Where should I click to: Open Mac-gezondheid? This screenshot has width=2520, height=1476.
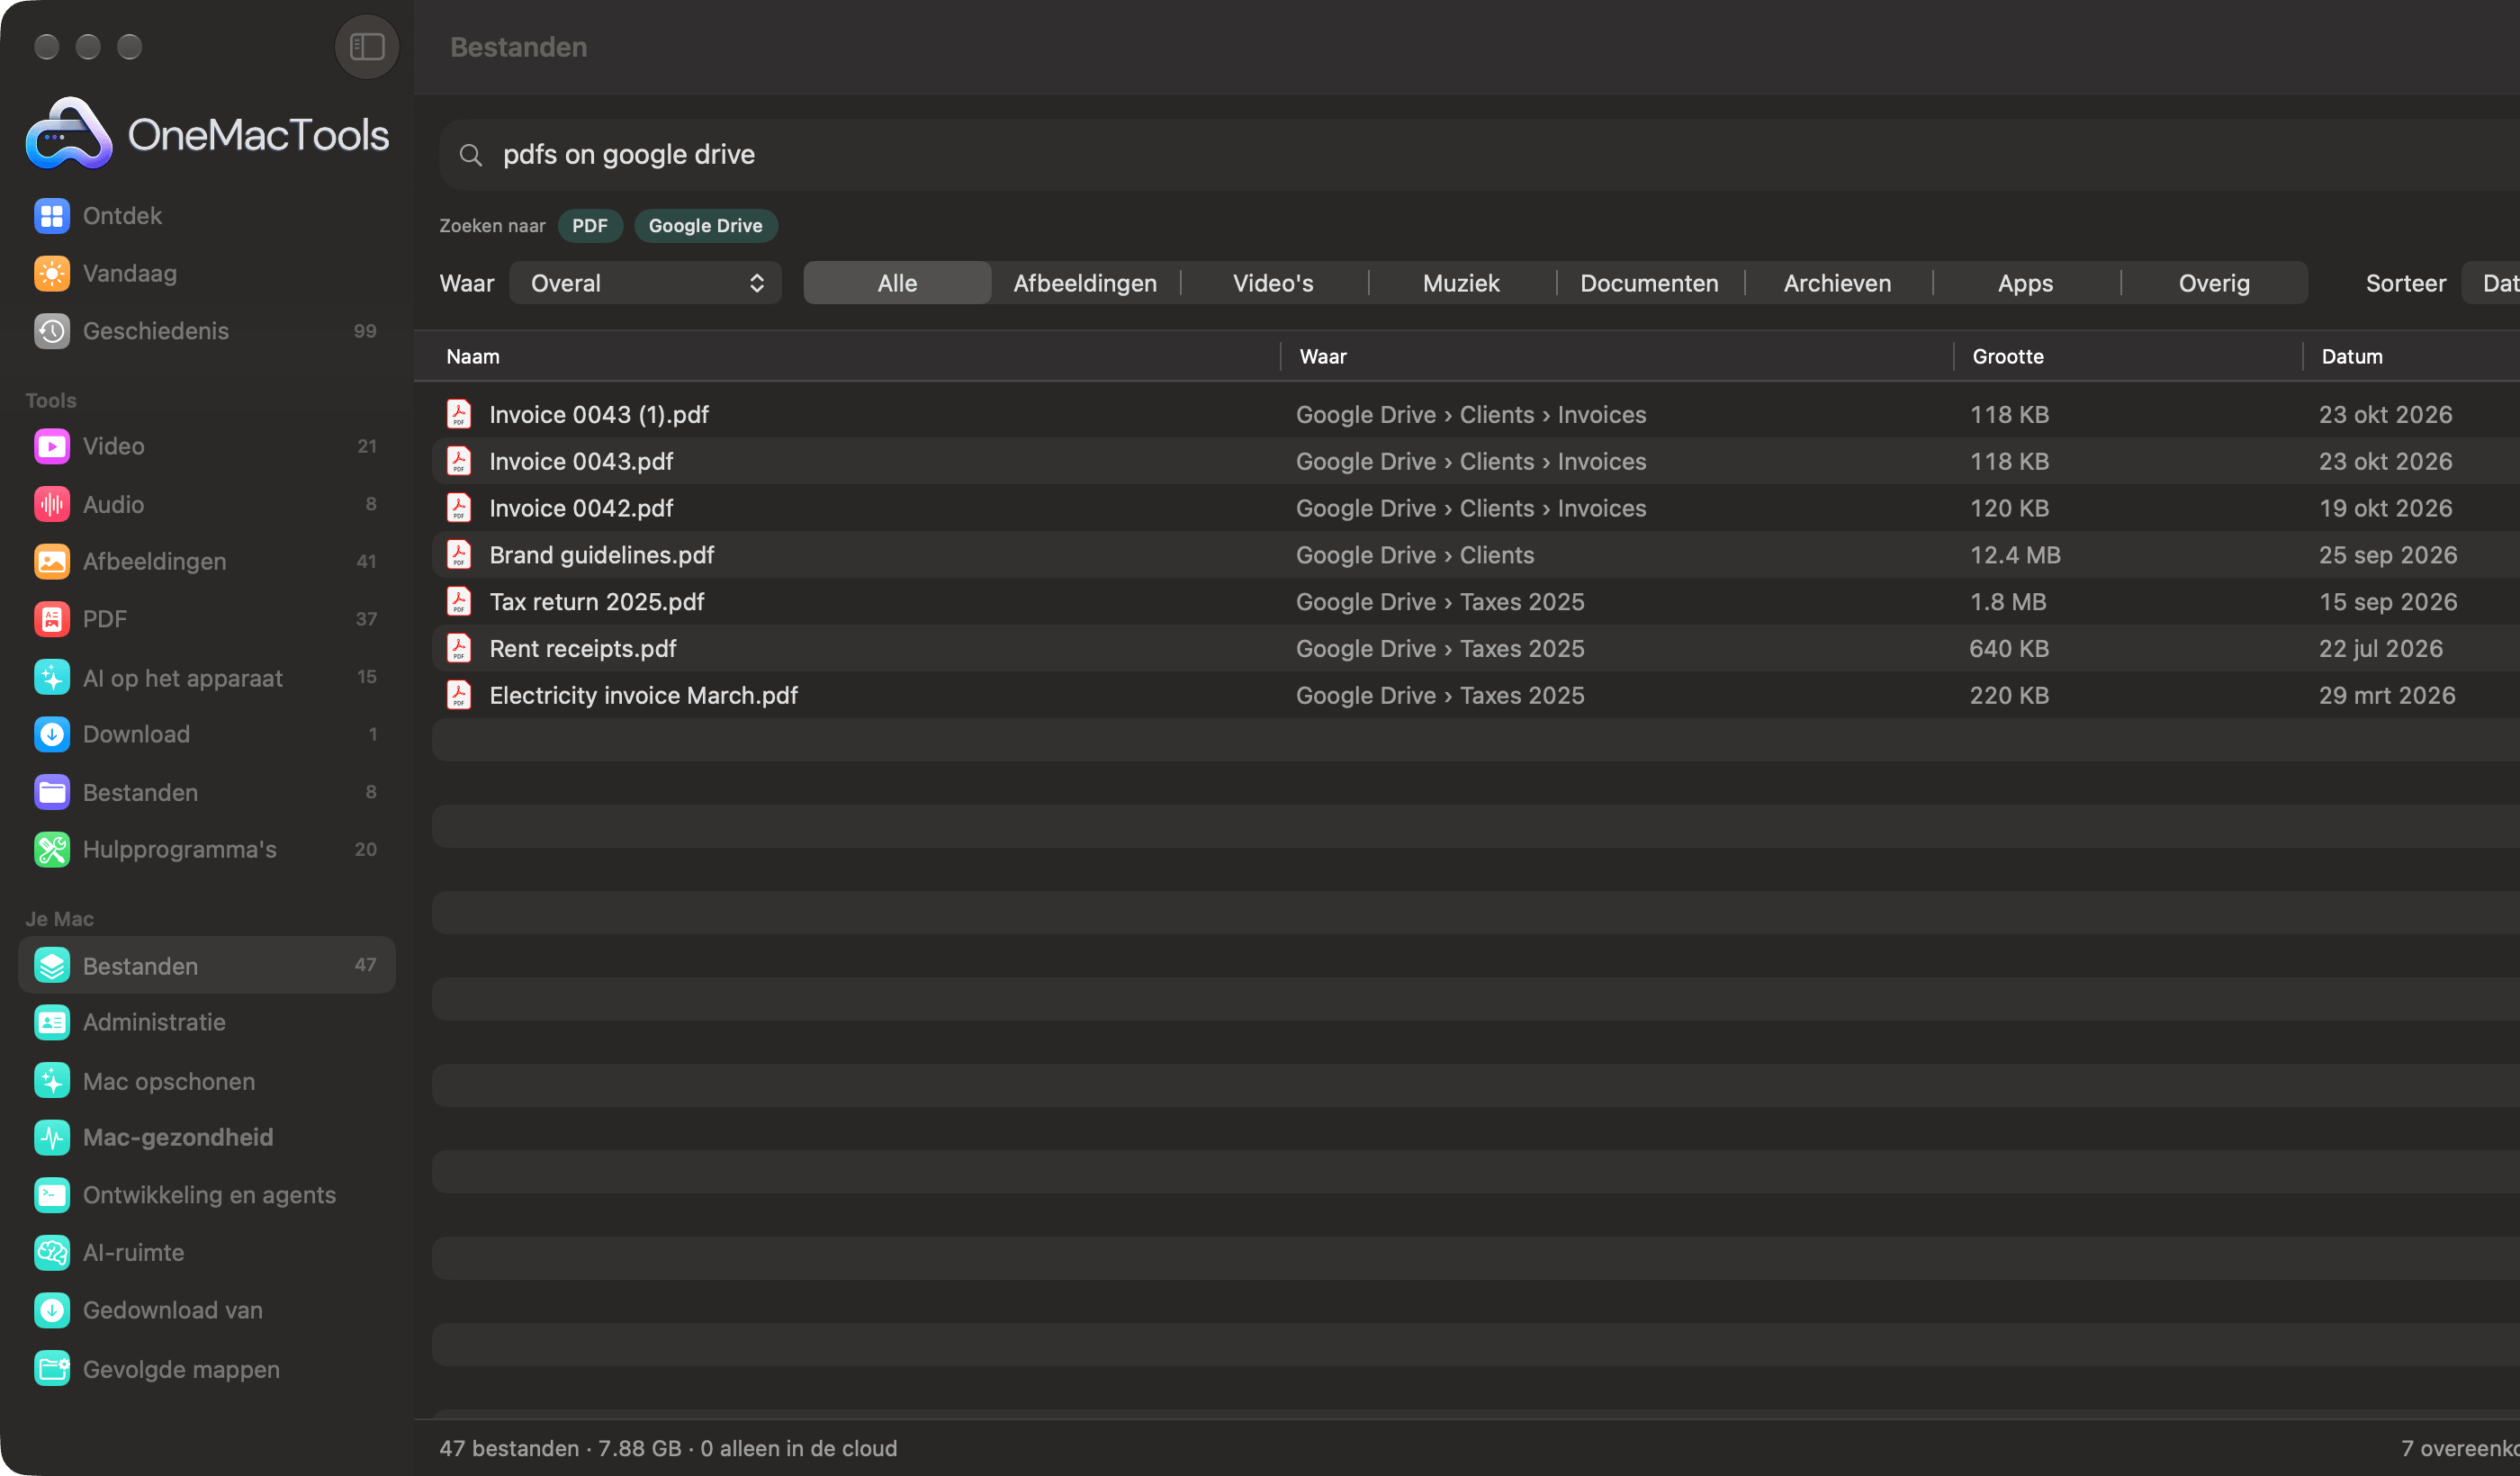point(206,1137)
